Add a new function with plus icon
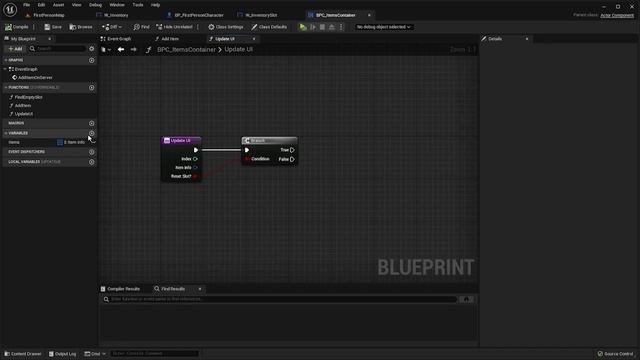This screenshot has width=640, height=360. (x=91, y=87)
